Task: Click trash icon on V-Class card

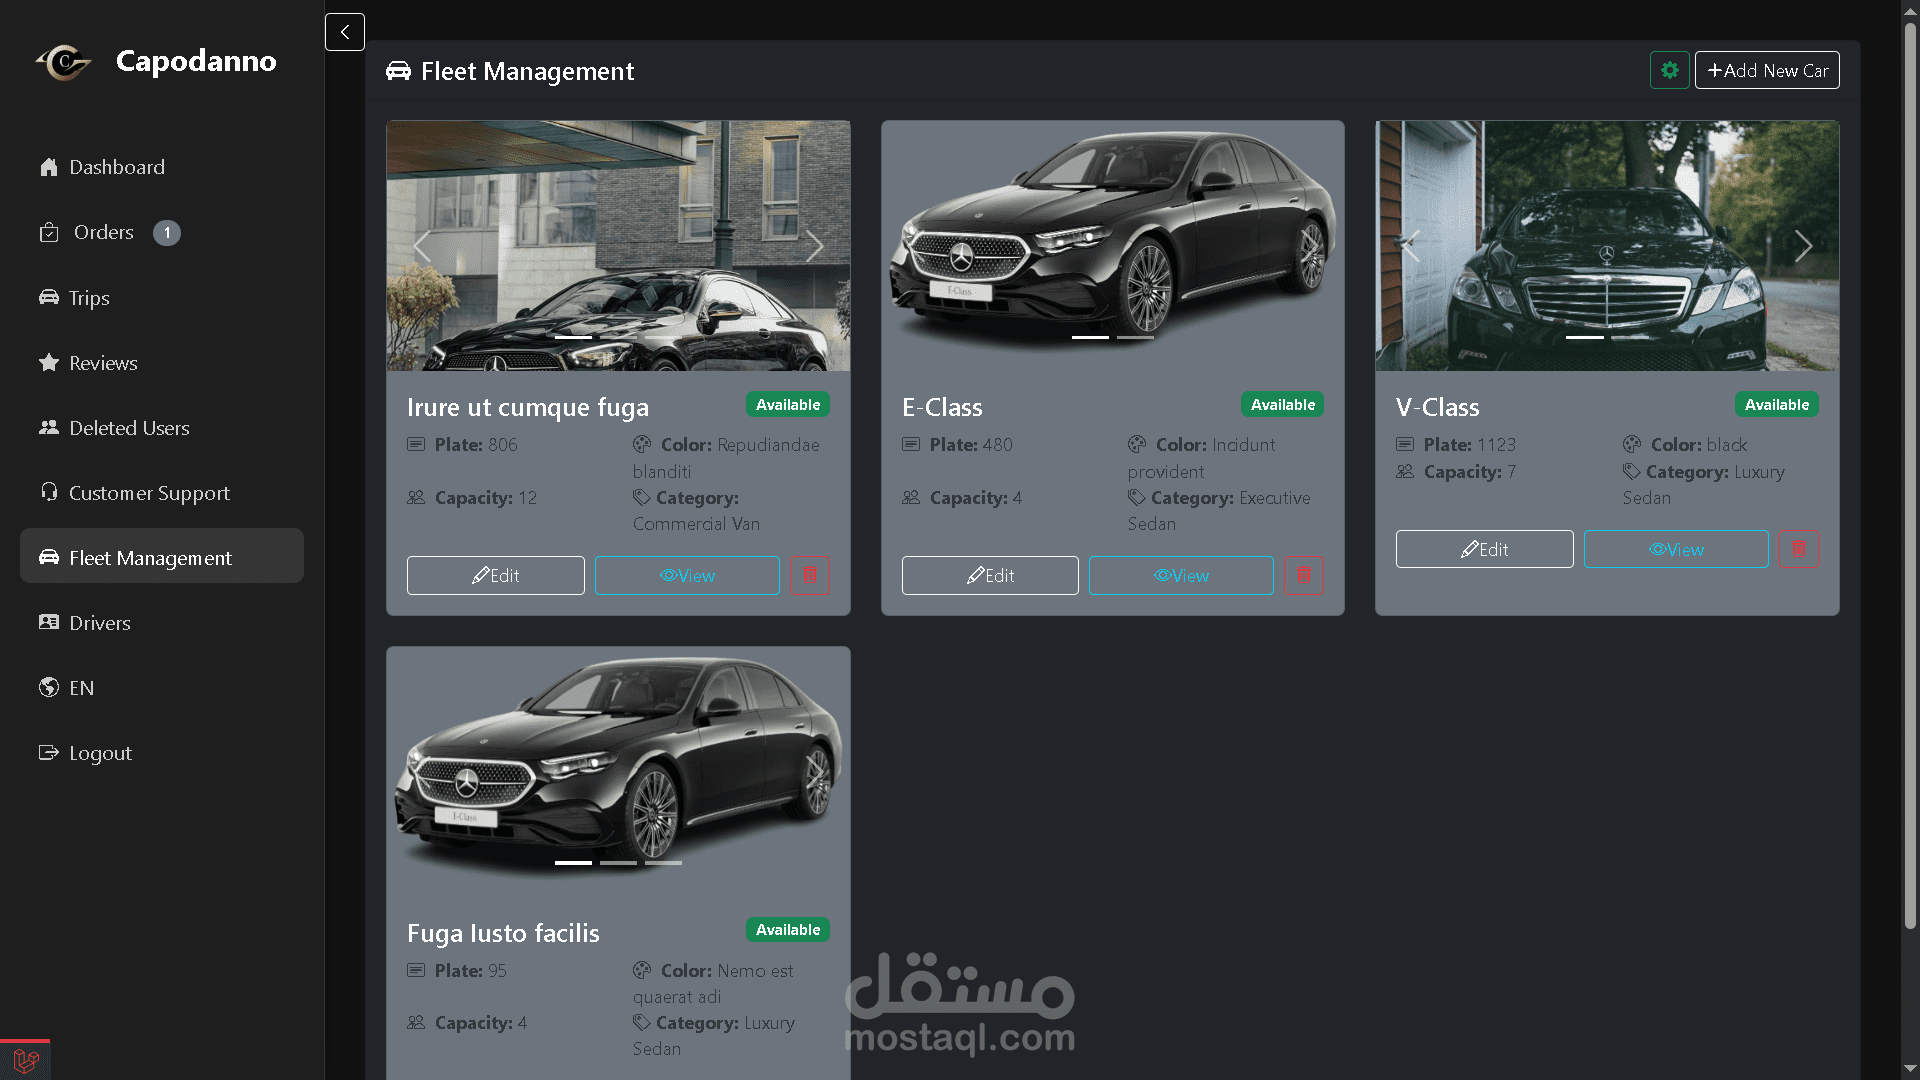Action: click(1798, 549)
